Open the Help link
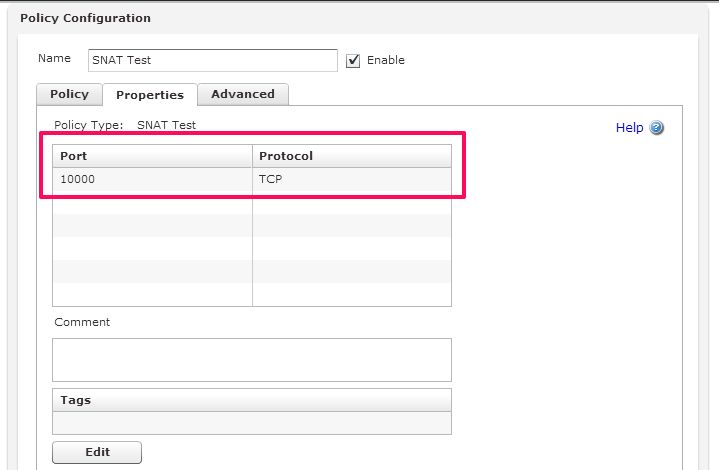 pyautogui.click(x=629, y=127)
